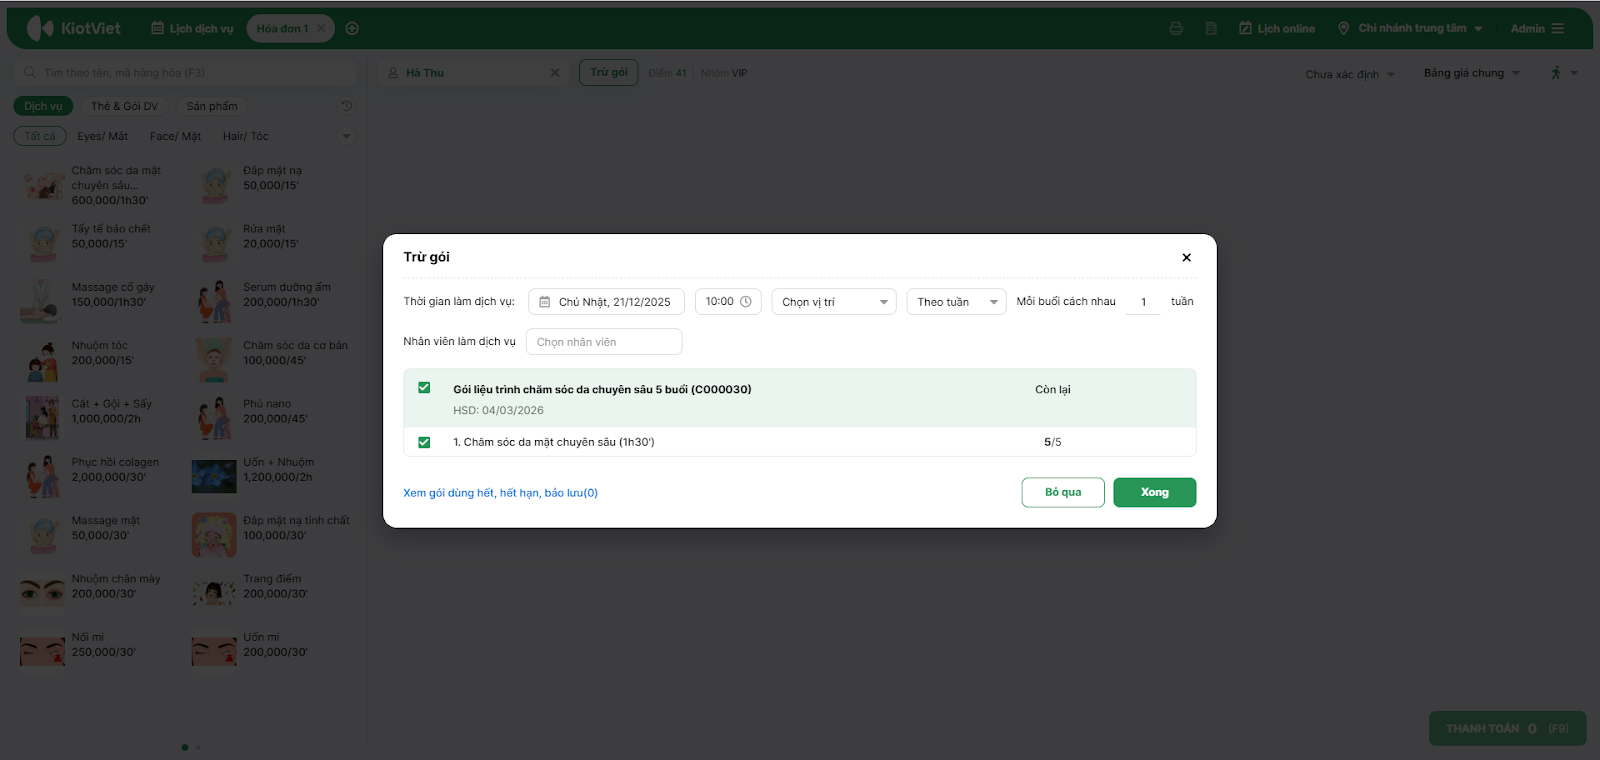Click the calendar icon in the date field
Viewport: 1600px width, 760px height.
[545, 302]
